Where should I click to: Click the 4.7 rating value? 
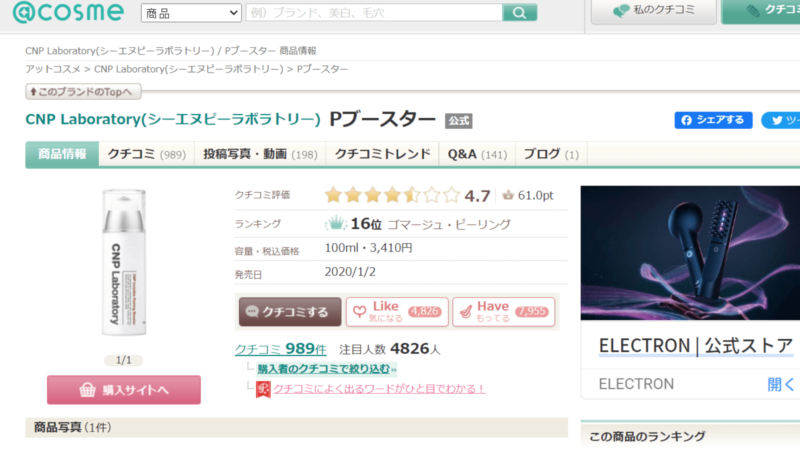pos(477,196)
